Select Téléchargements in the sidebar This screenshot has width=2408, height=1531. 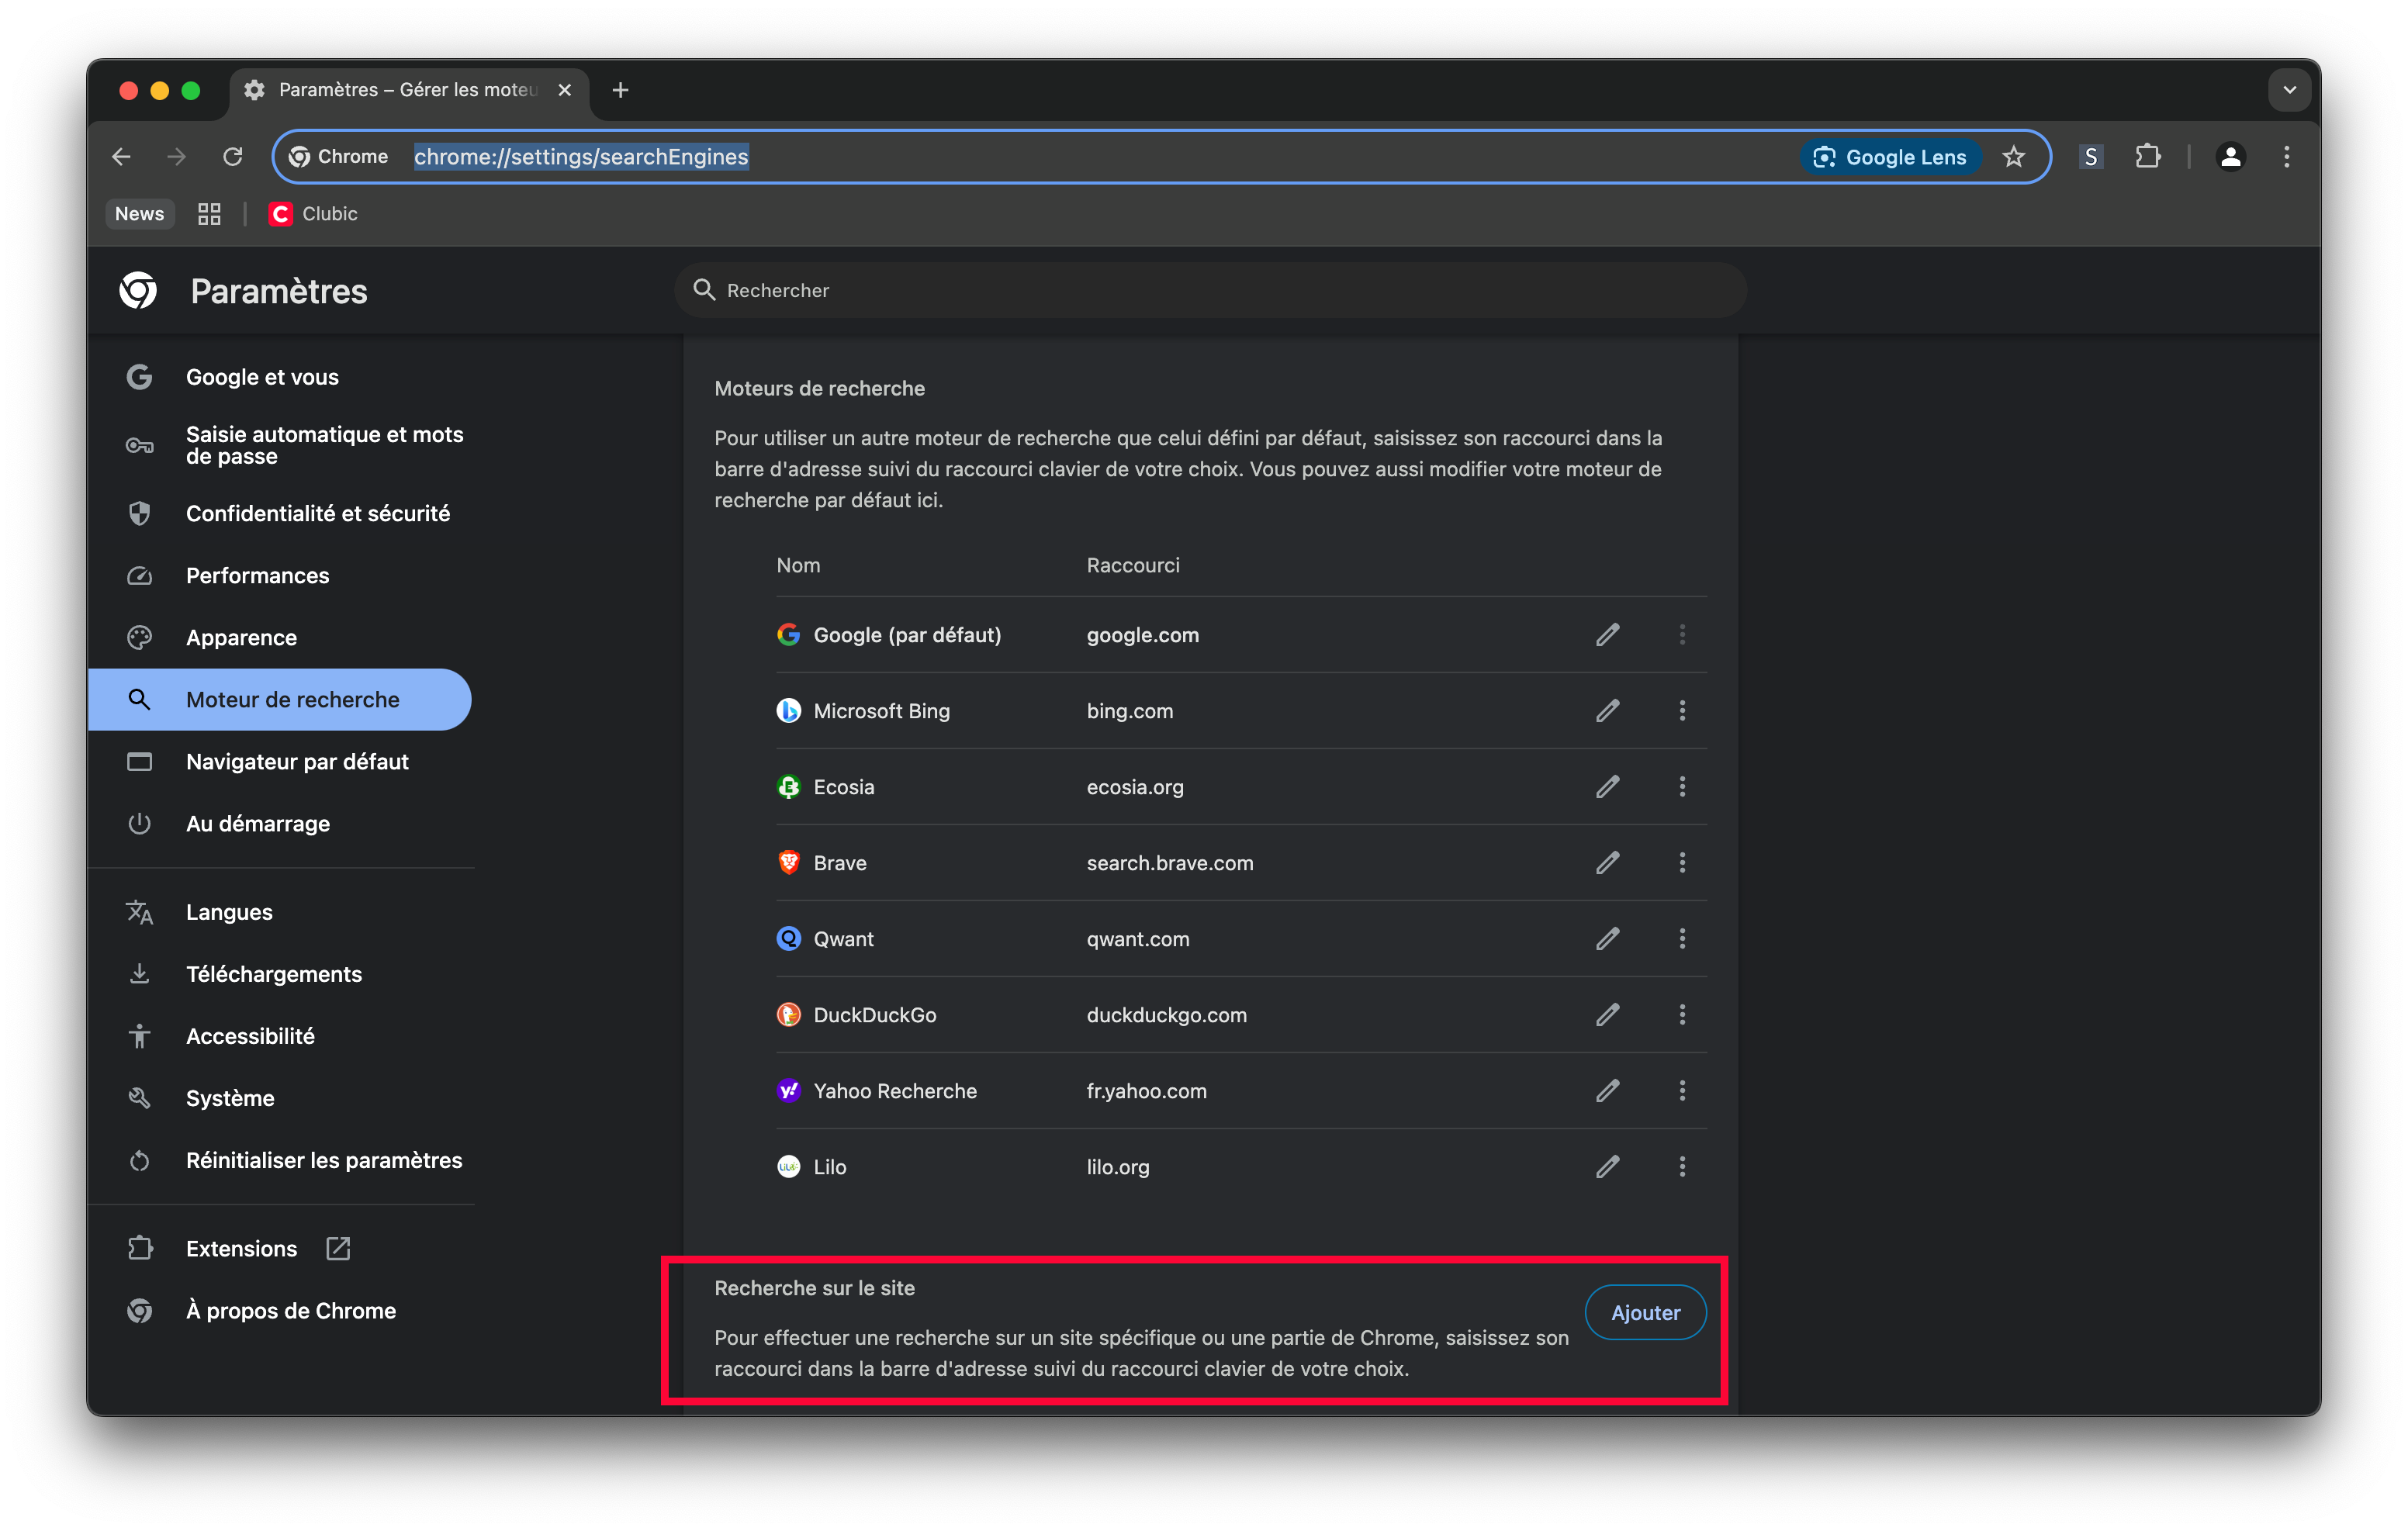pyautogui.click(x=273, y=974)
